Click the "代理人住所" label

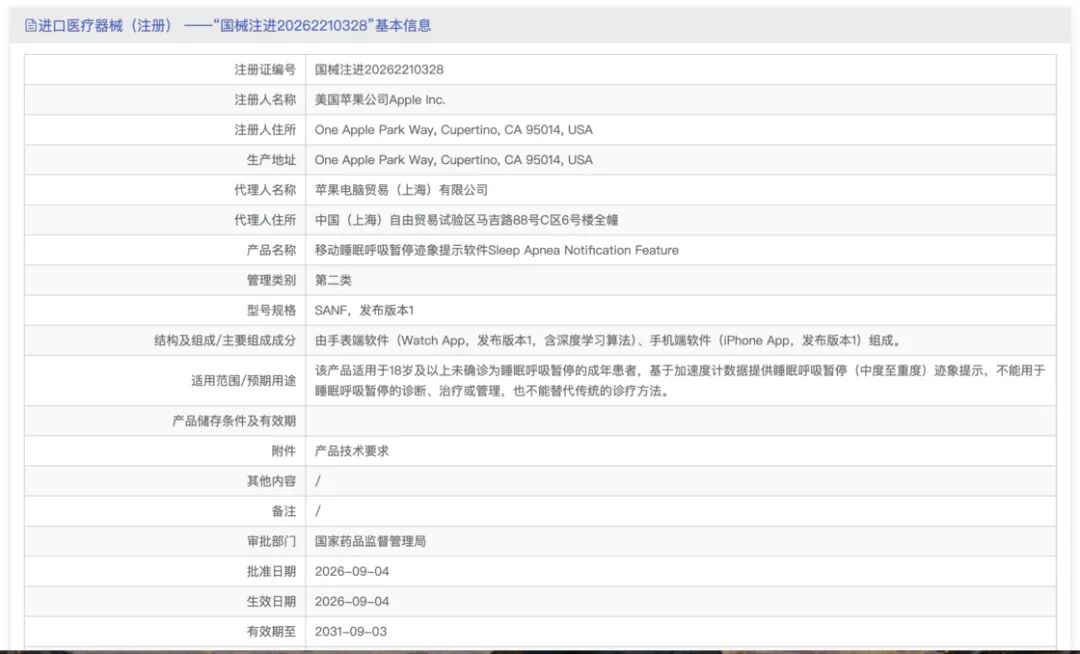(265, 220)
